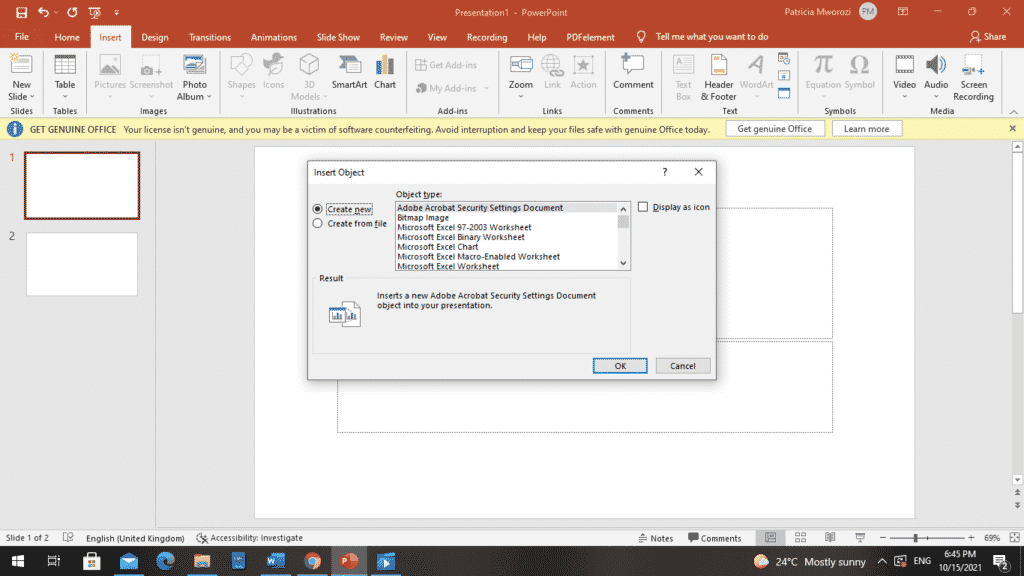Viewport: 1024px width, 576px height.
Task: Add a Comment from the ribbon
Action: (x=633, y=73)
